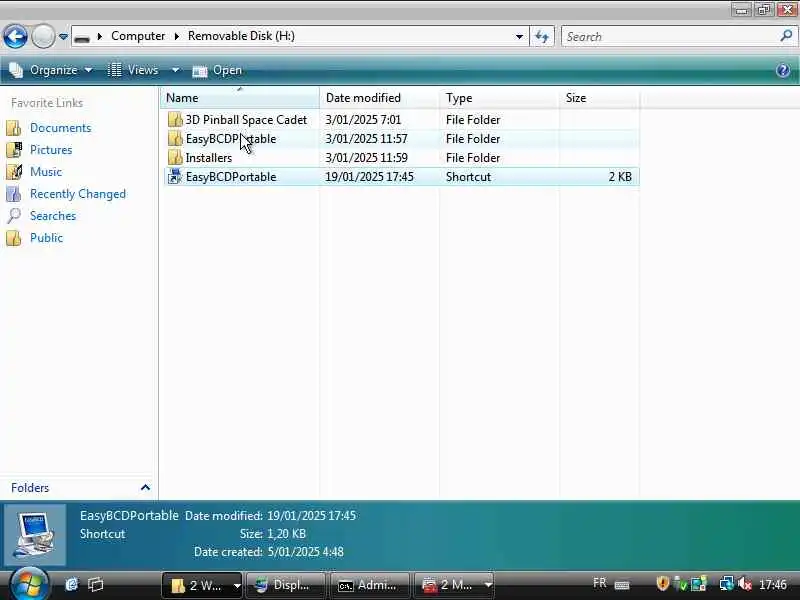This screenshot has width=800, height=600.
Task: Launch Internet Explorer from Quick Launch
Action: 72,584
